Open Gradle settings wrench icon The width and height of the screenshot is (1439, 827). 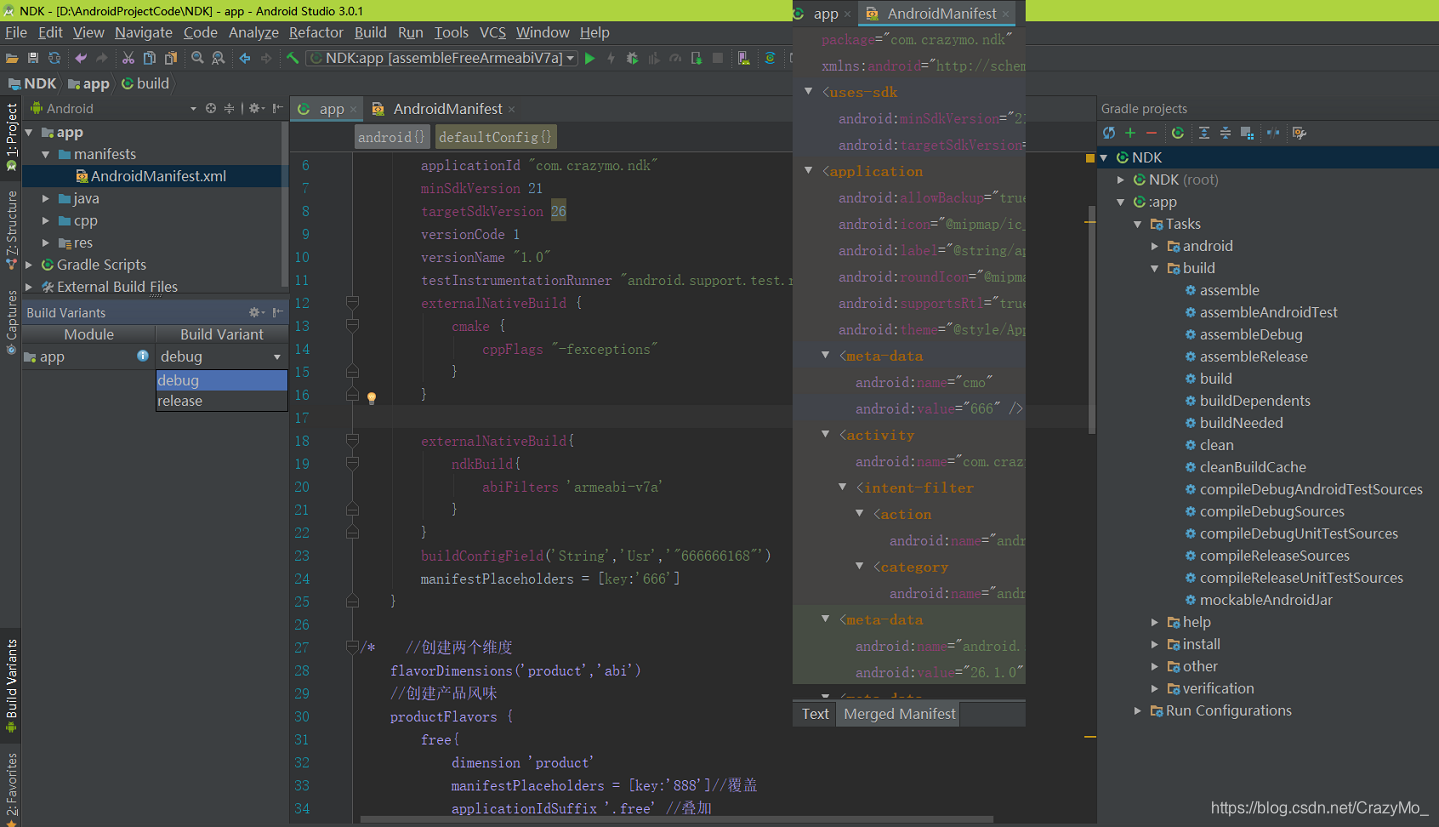click(x=1299, y=132)
